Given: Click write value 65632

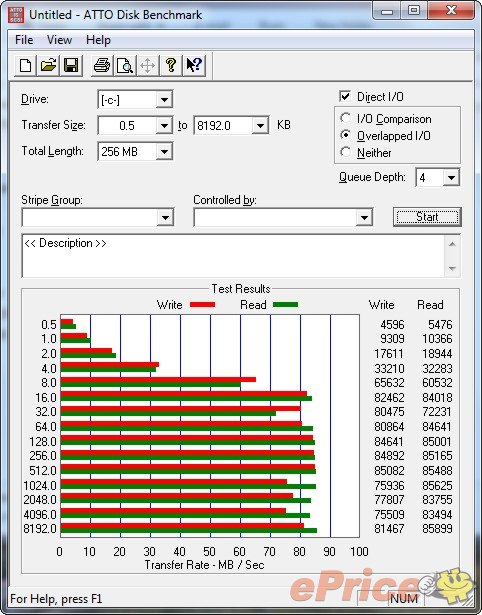Looking at the screenshot, I should click(x=389, y=383).
